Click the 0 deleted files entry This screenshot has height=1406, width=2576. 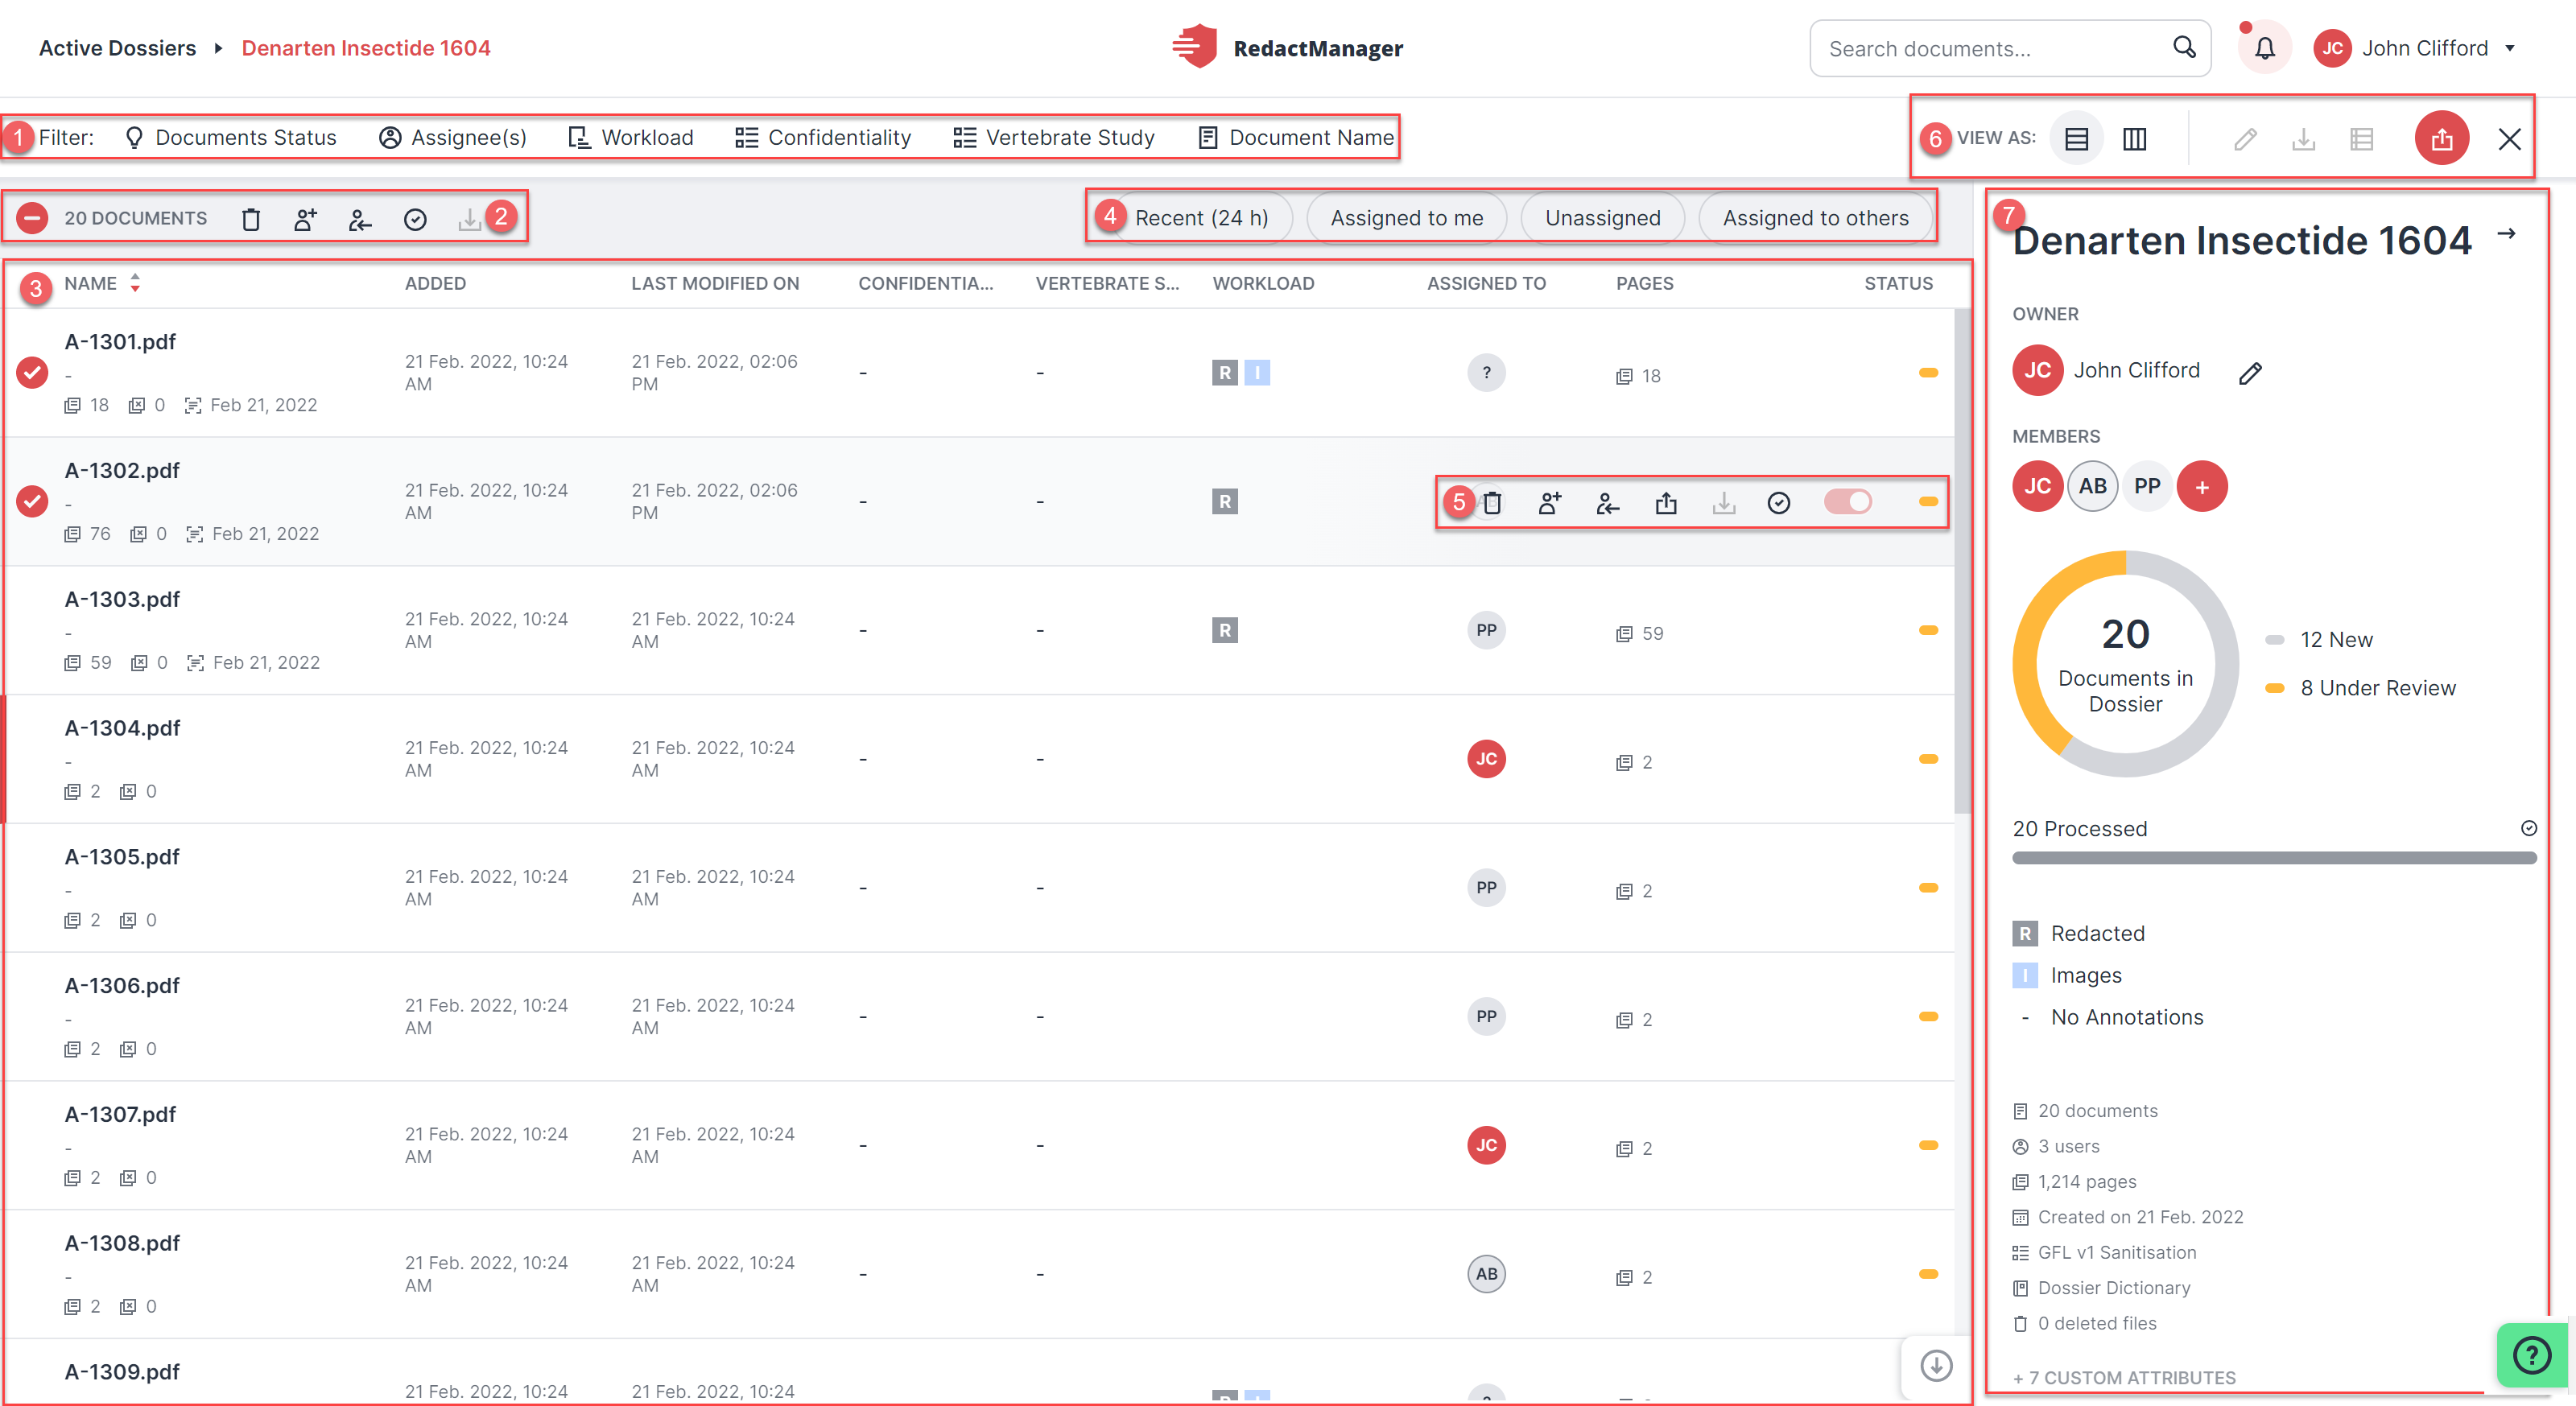[2084, 1322]
